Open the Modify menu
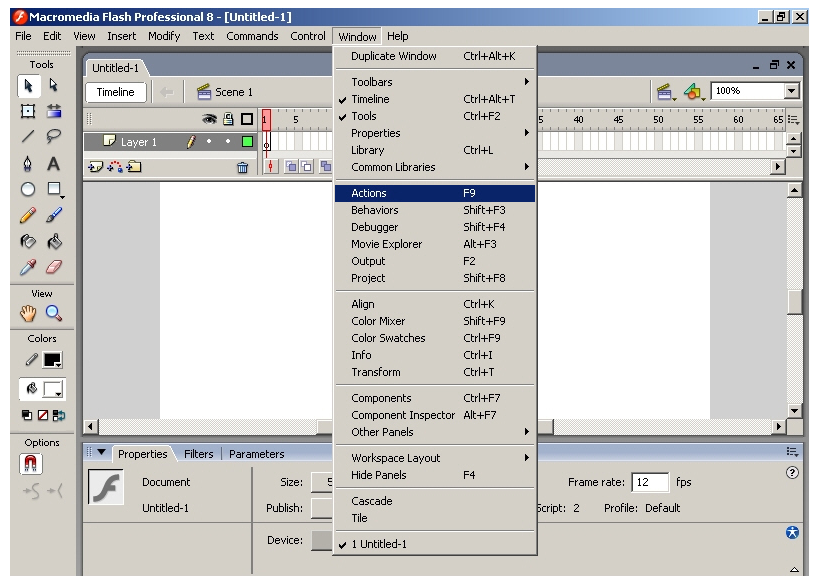This screenshot has width=818, height=584. [164, 36]
